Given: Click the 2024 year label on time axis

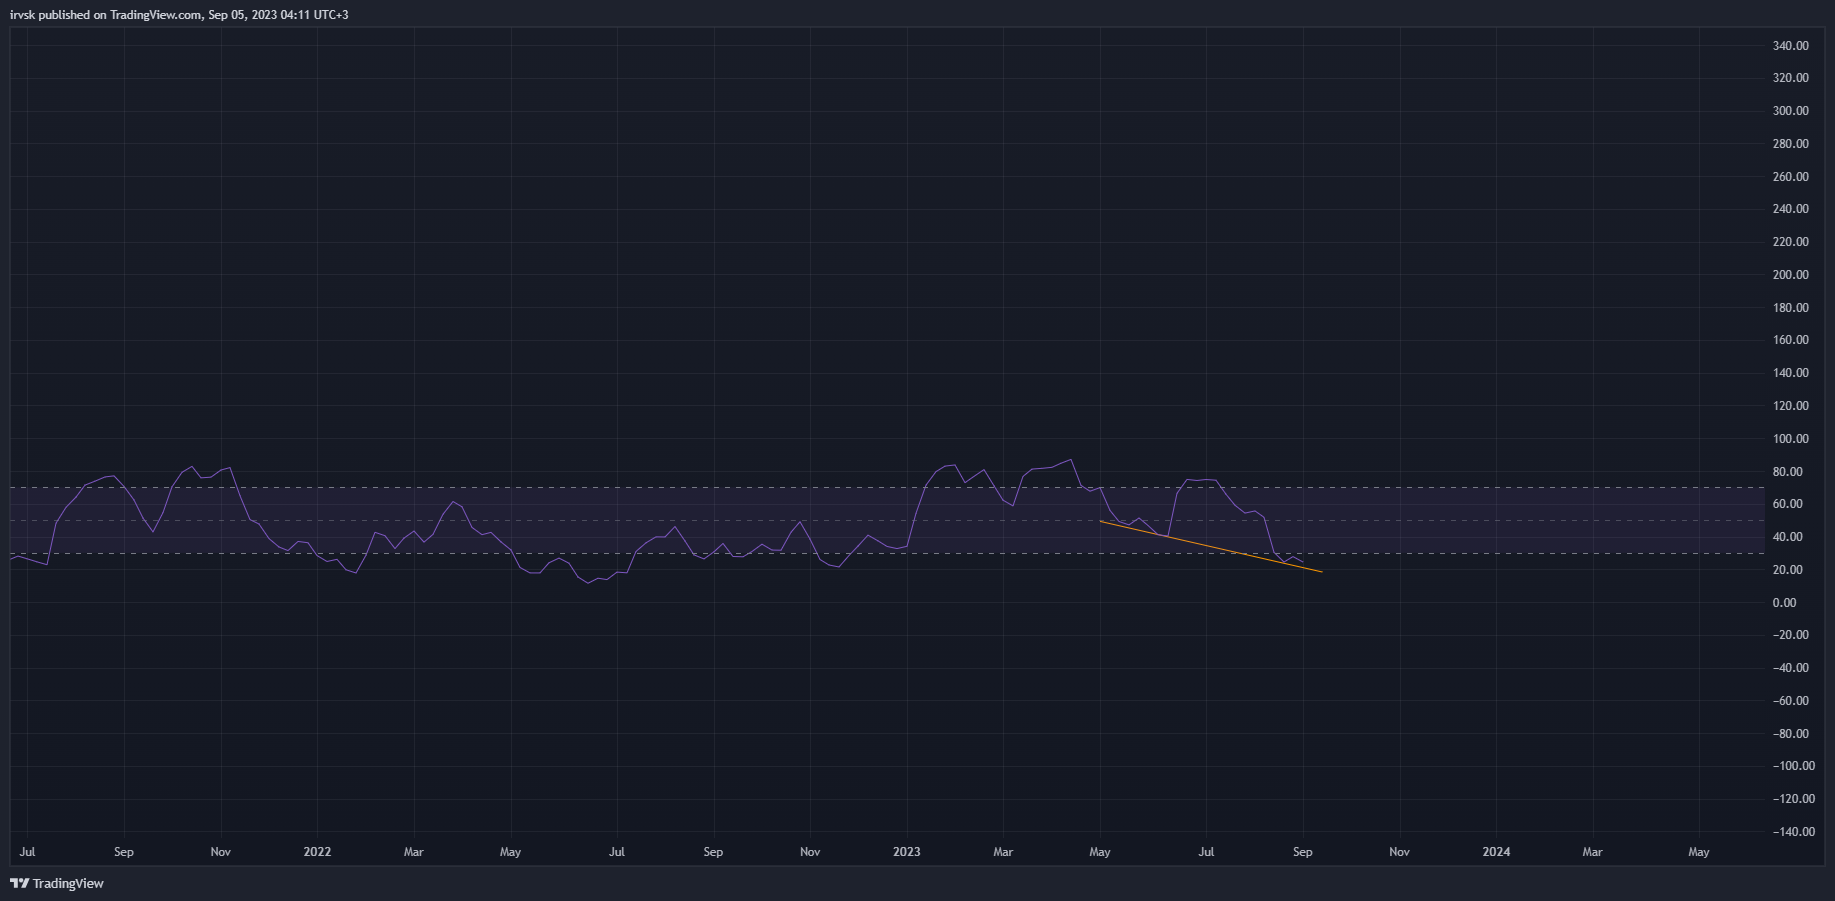Looking at the screenshot, I should [x=1496, y=852].
